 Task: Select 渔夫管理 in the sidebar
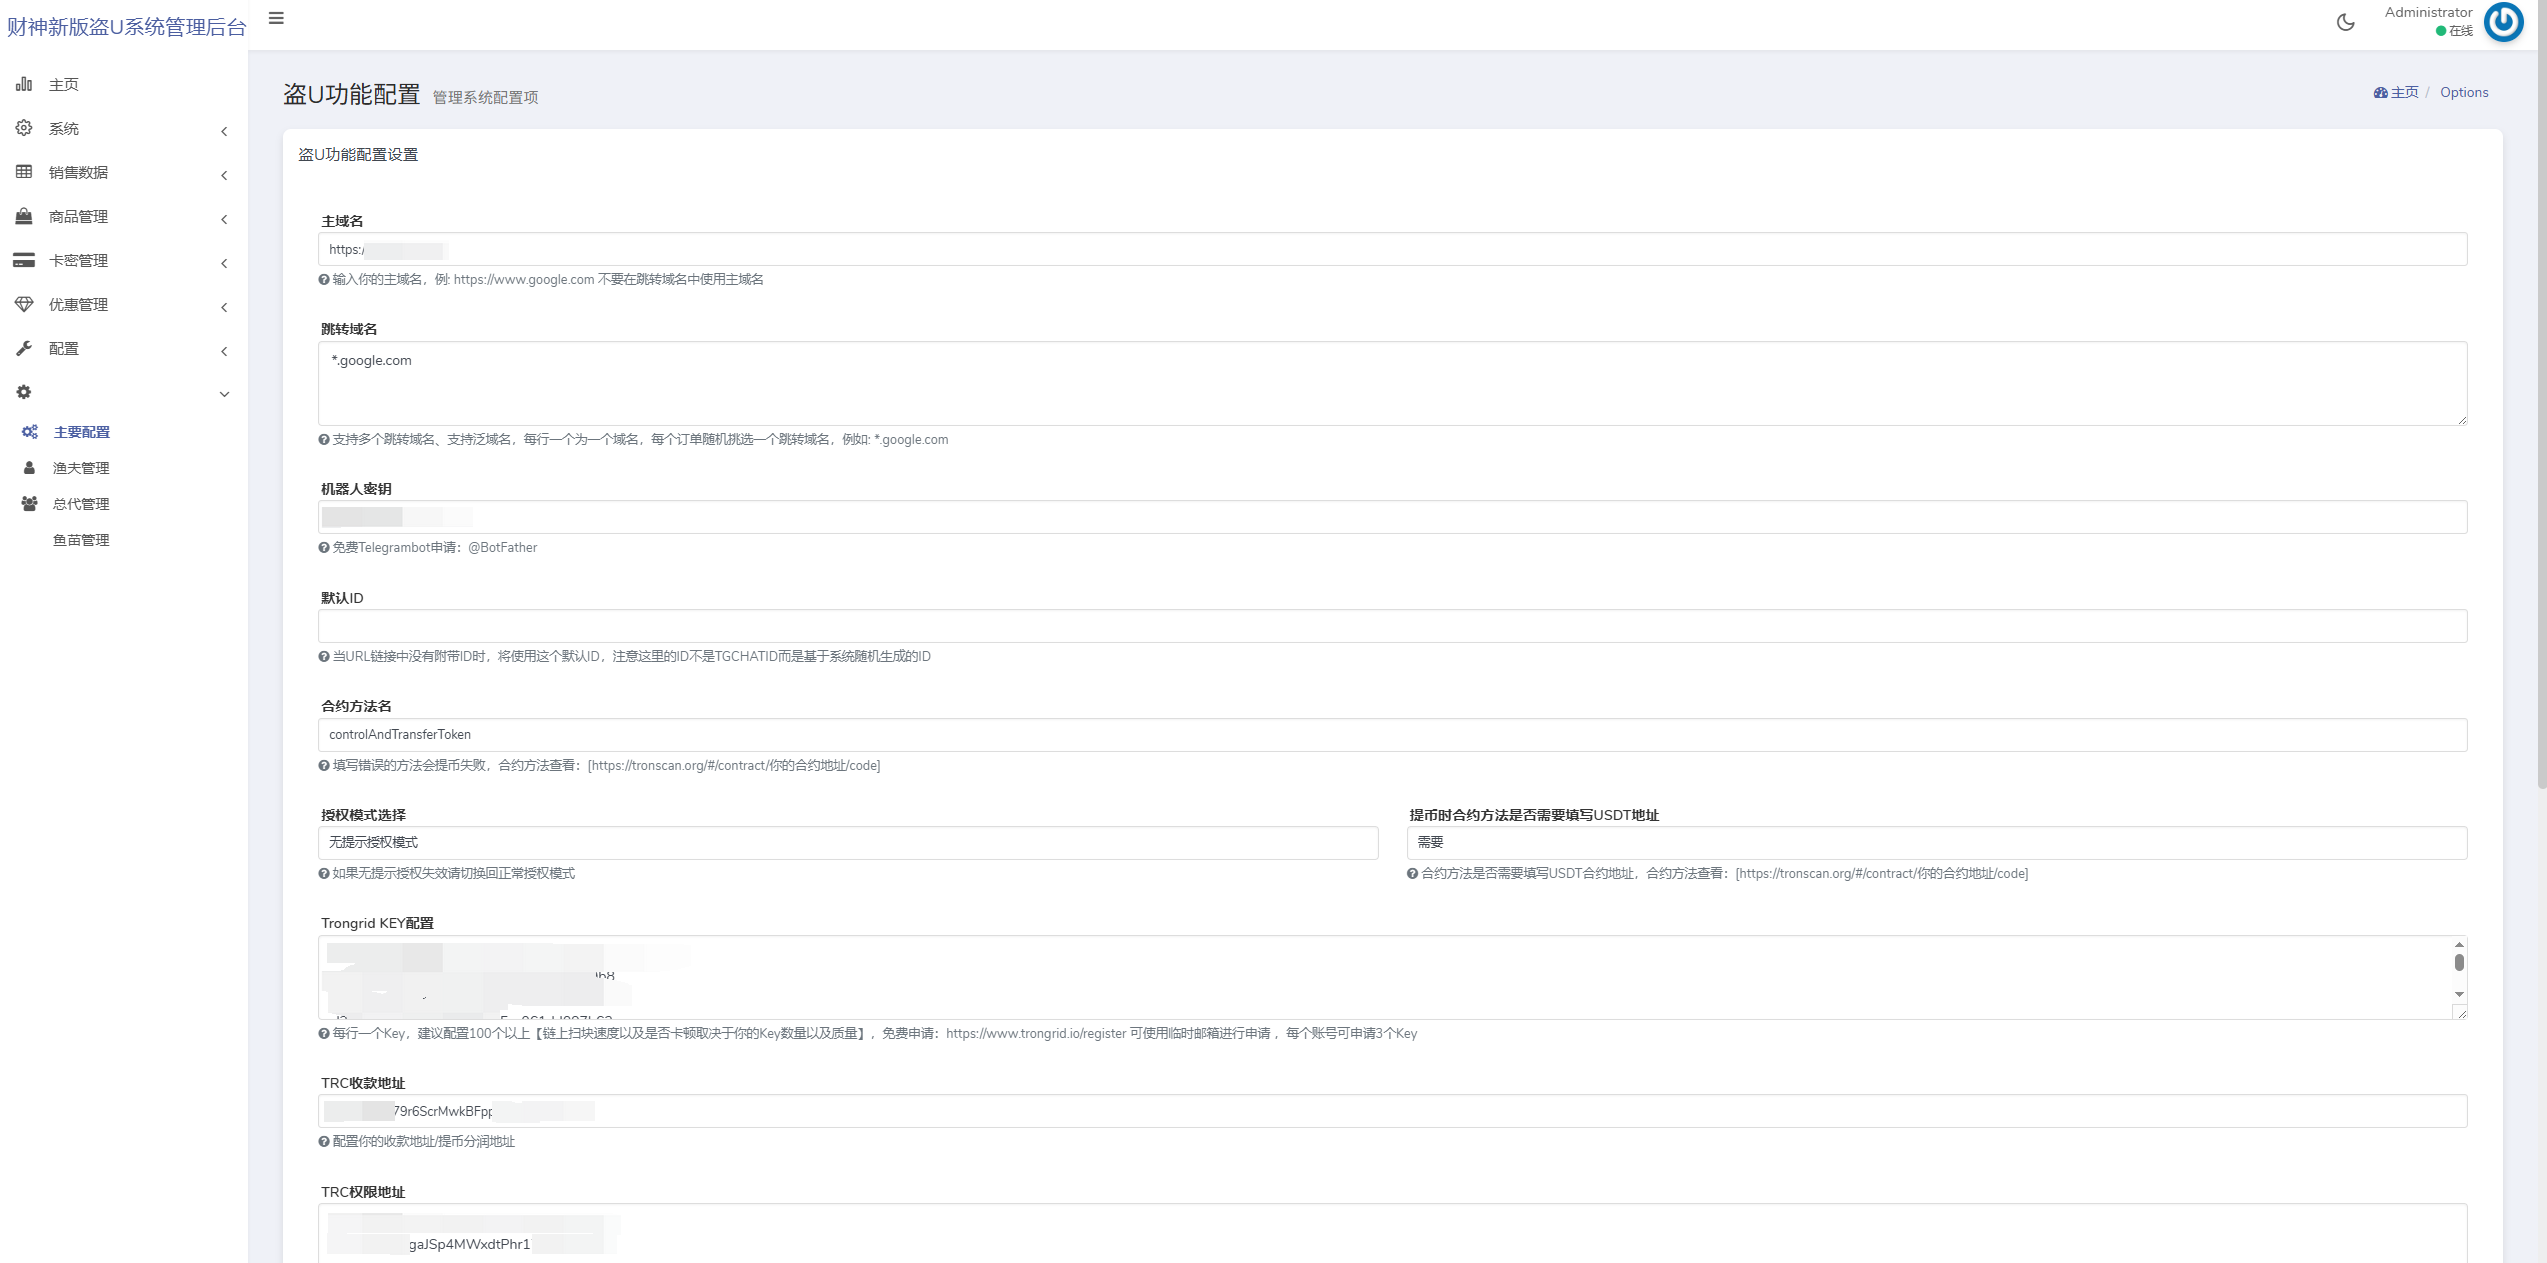click(x=81, y=468)
